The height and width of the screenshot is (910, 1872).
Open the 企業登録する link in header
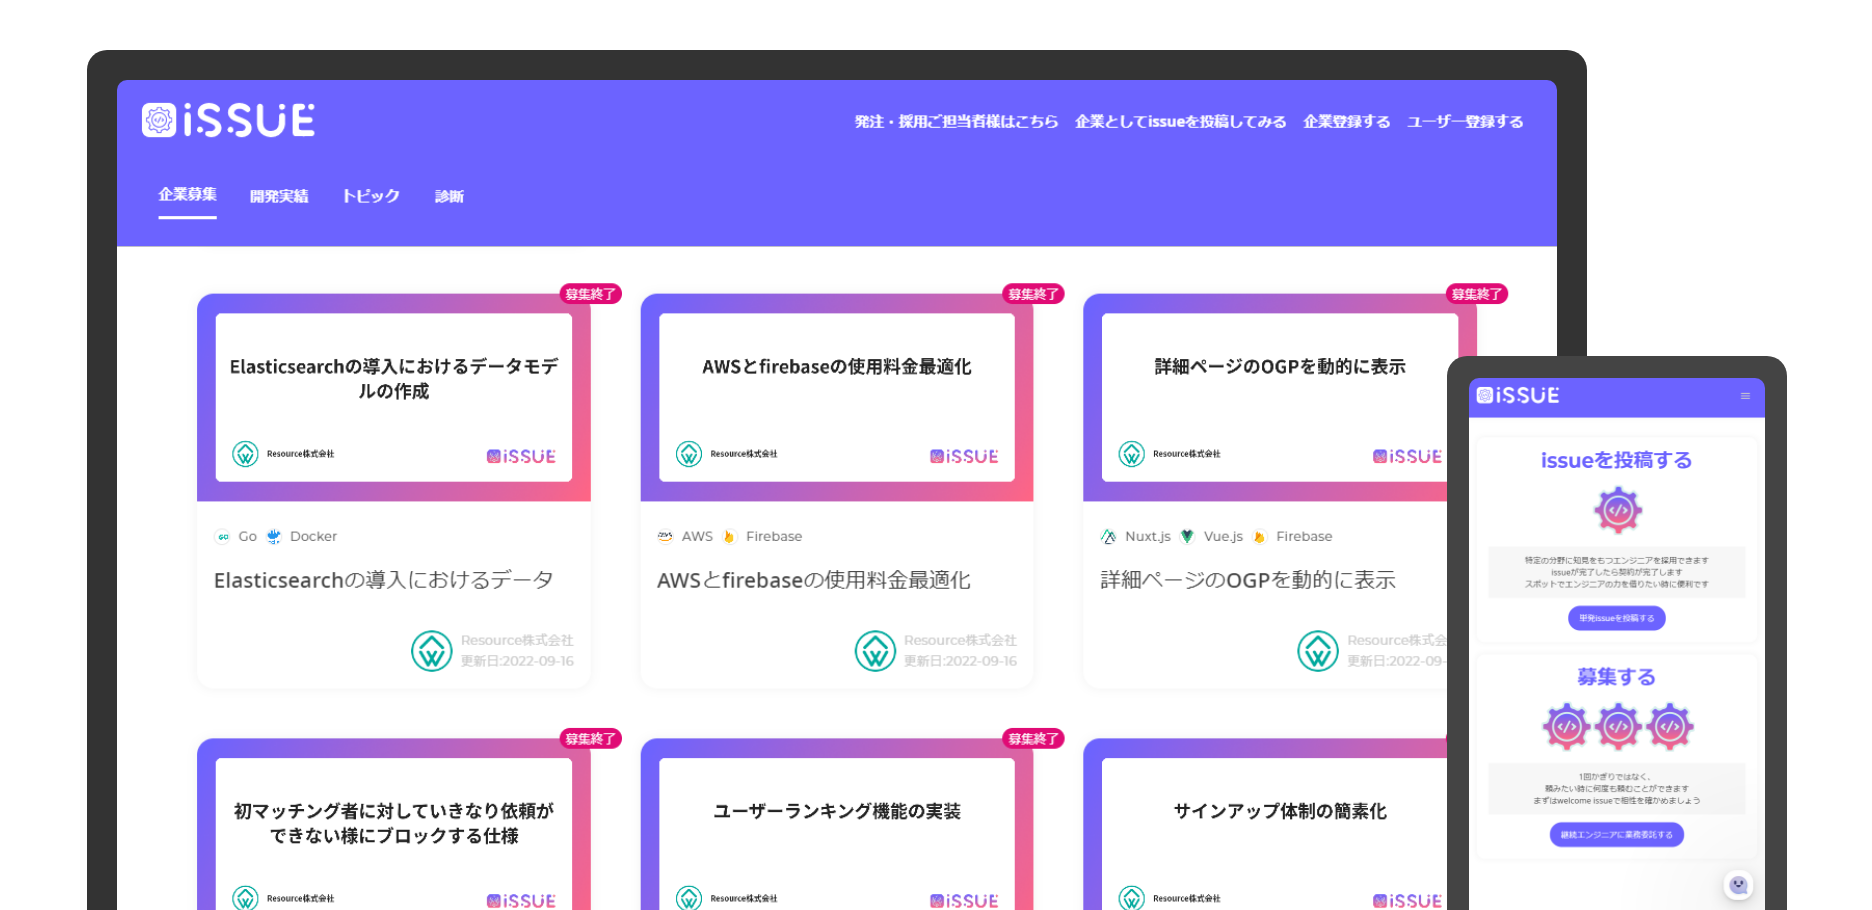(1346, 122)
